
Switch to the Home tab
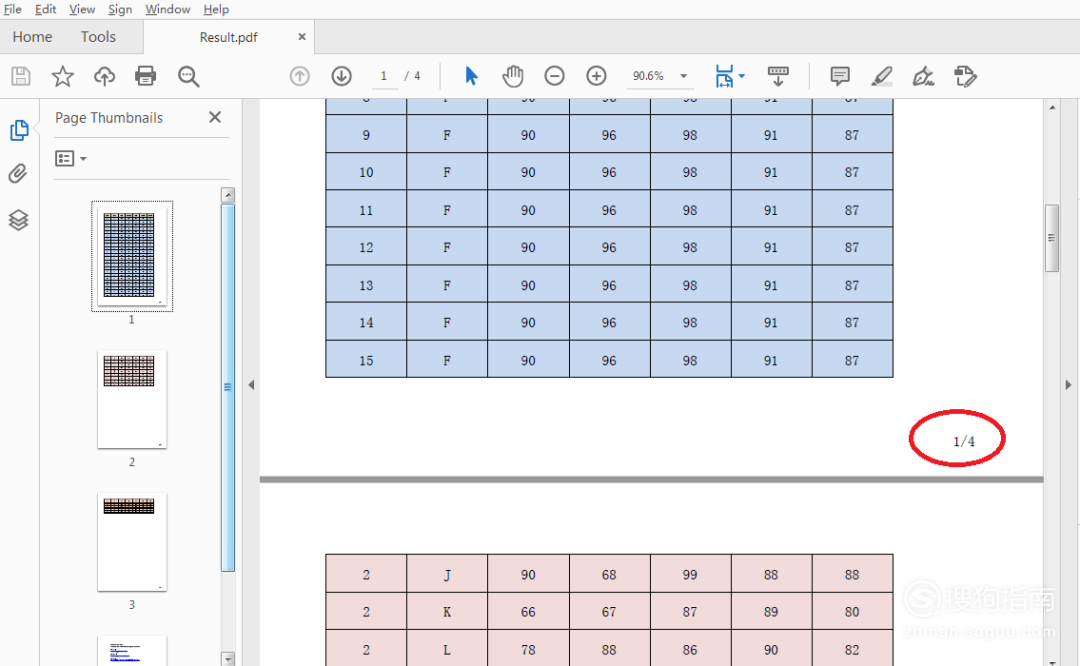tap(32, 37)
